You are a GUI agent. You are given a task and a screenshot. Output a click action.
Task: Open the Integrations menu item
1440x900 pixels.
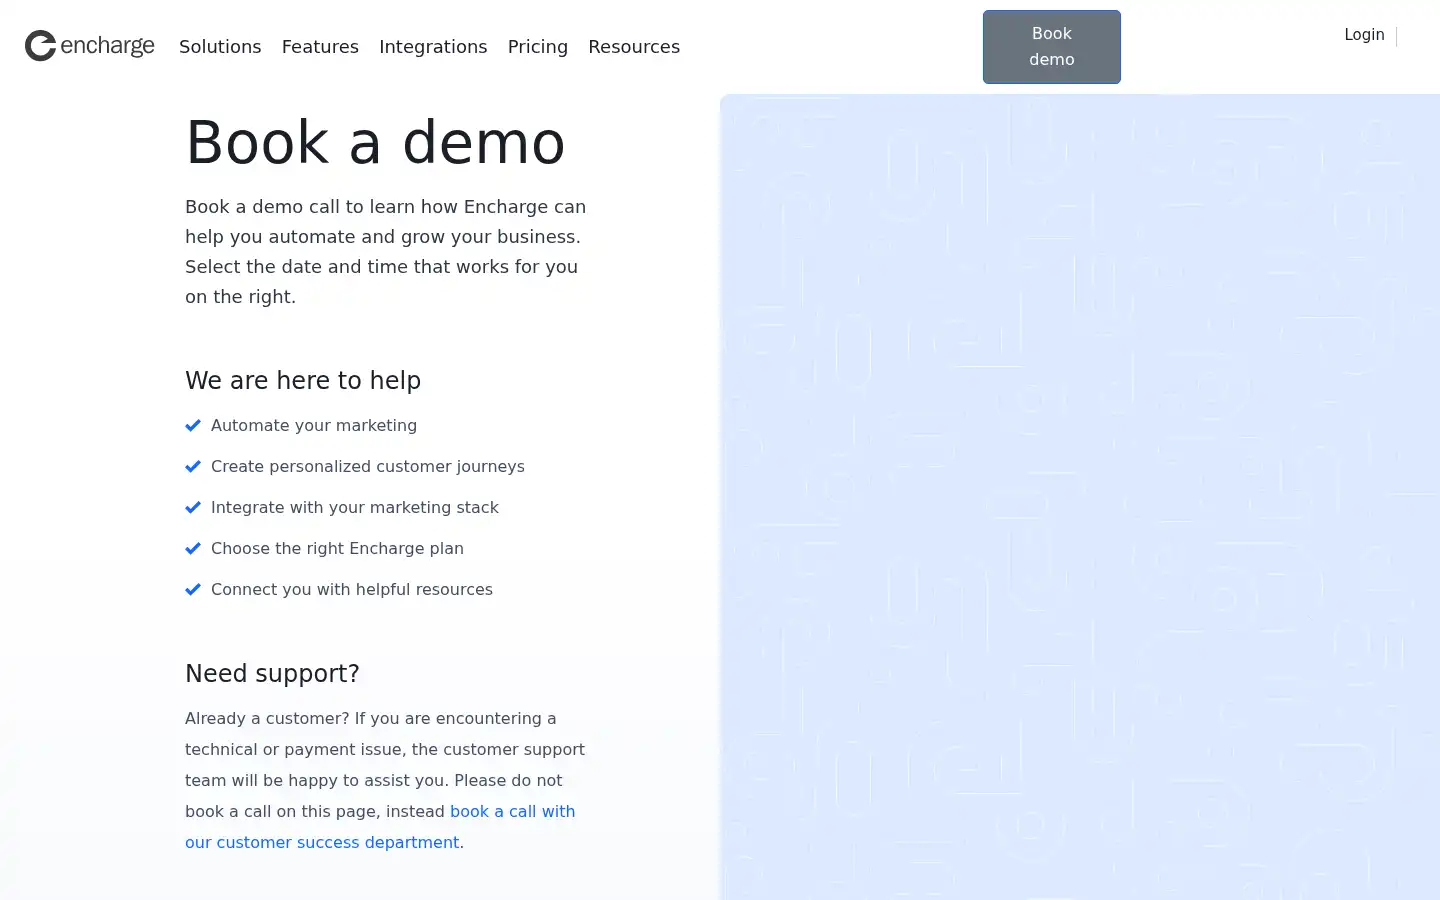[433, 47]
